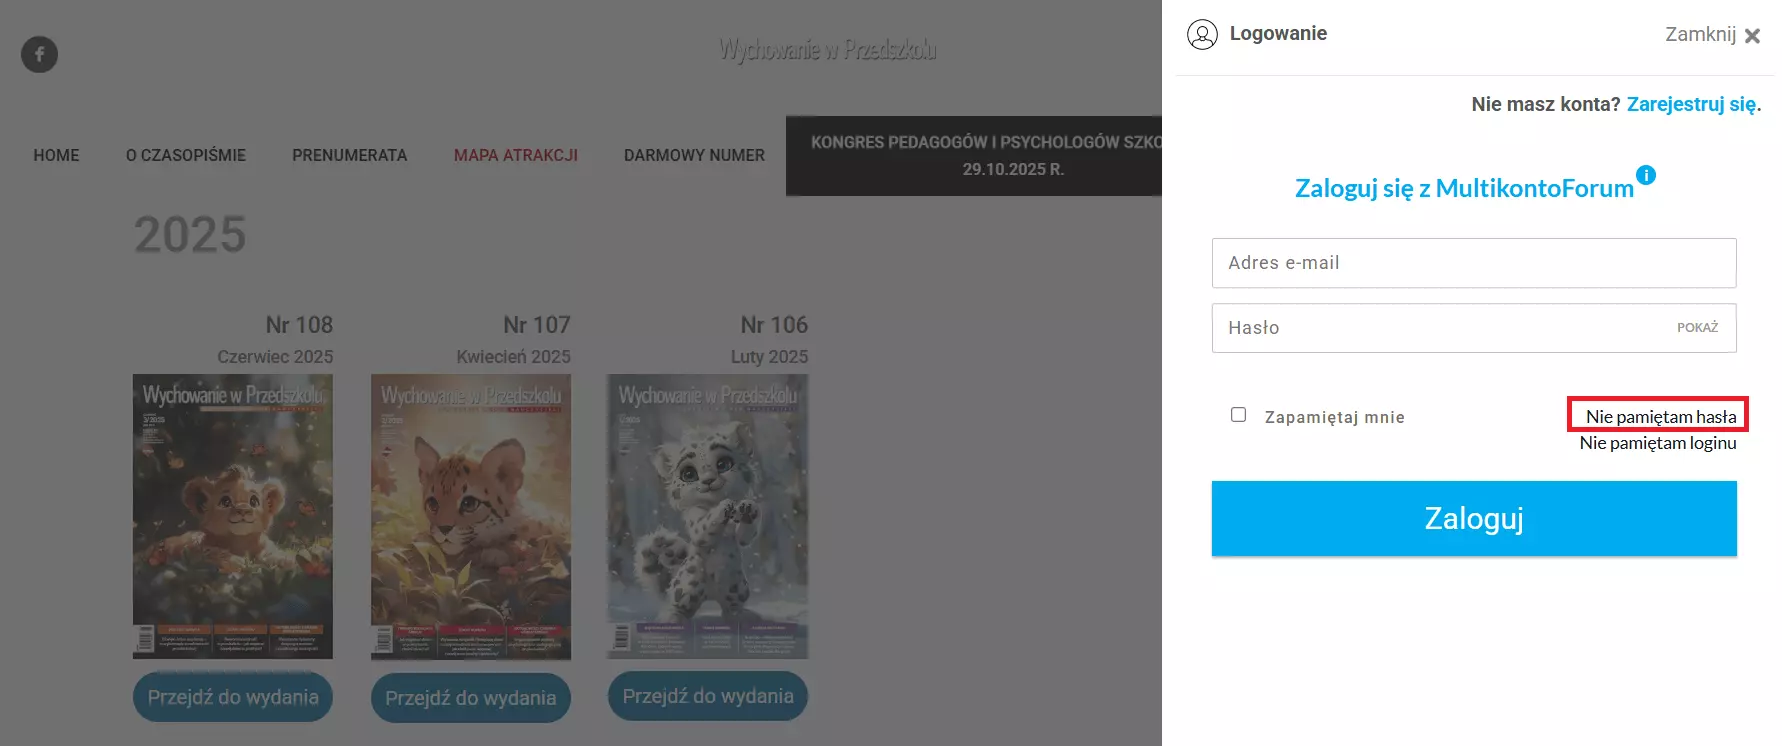Open MAPA ATRAKCJI from the menu

516,155
